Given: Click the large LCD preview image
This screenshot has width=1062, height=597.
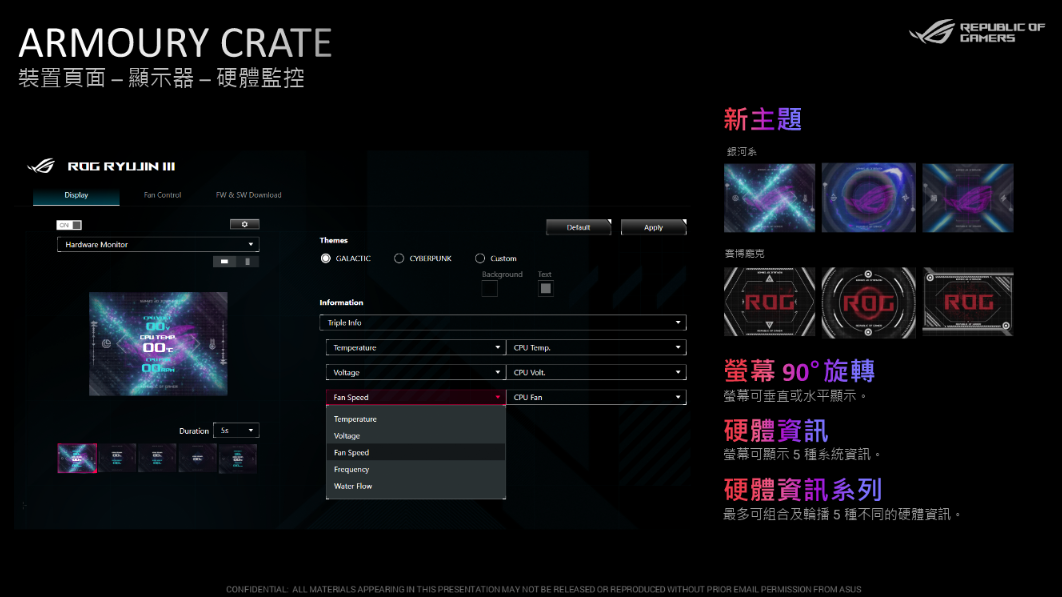Looking at the screenshot, I should (158, 344).
